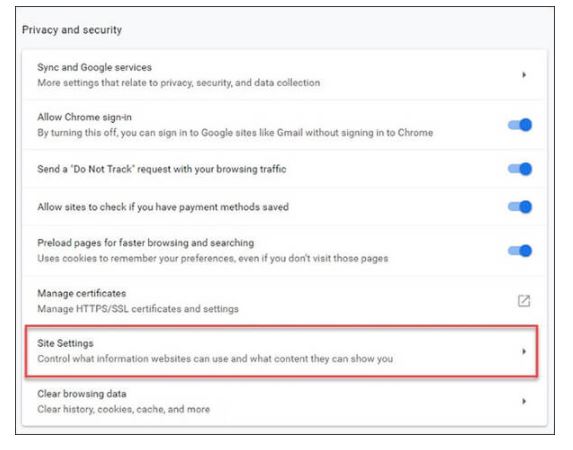Click arrow icon beside Sync and Google services
The width and height of the screenshot is (573, 450).
point(524,75)
